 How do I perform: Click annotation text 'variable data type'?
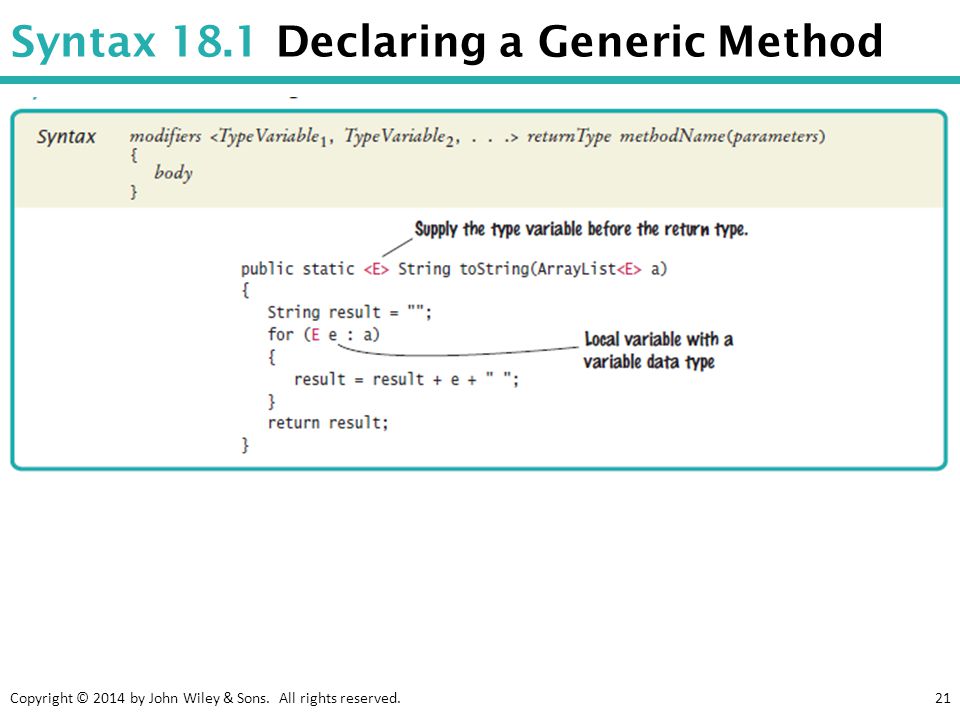(649, 361)
